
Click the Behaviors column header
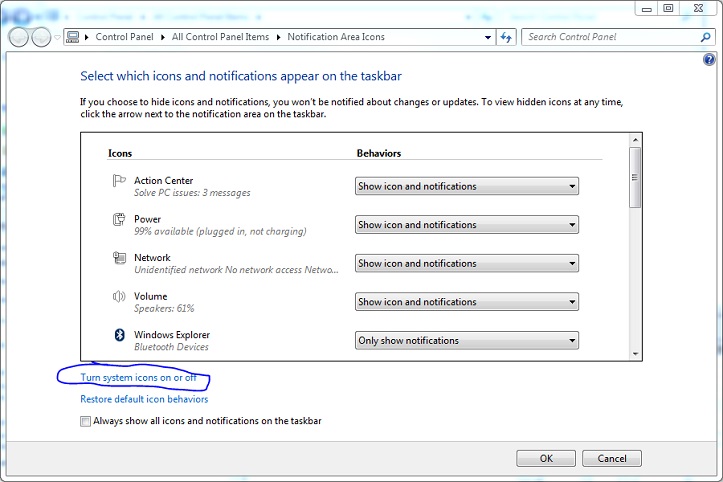coord(379,153)
